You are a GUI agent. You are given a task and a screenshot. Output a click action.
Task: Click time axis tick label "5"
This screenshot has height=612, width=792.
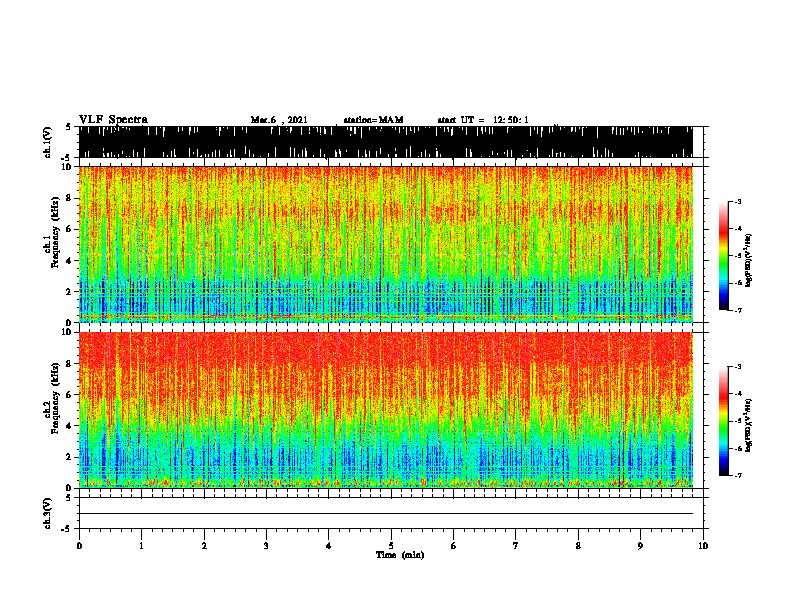(x=391, y=546)
